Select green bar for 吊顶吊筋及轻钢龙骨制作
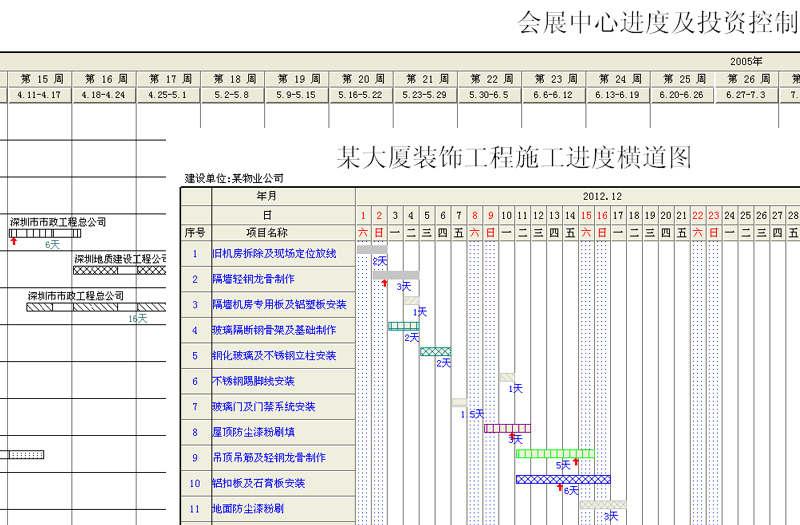This screenshot has height=525, width=800. 554,453
